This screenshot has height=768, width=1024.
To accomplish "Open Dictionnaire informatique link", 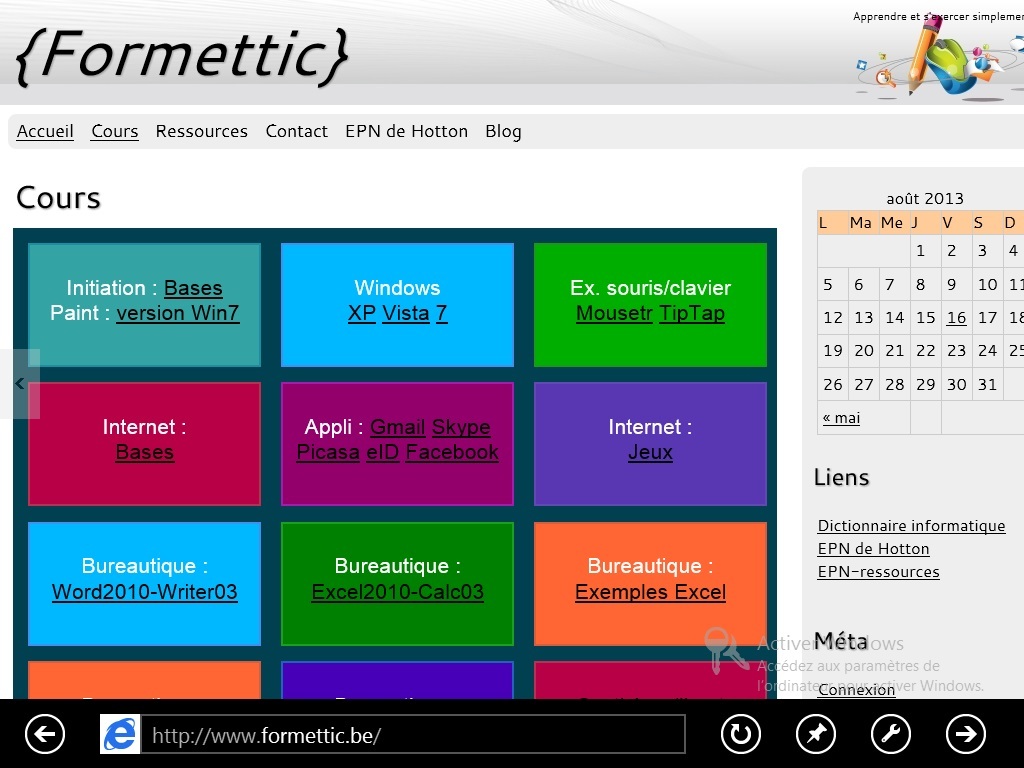I will (x=912, y=526).
